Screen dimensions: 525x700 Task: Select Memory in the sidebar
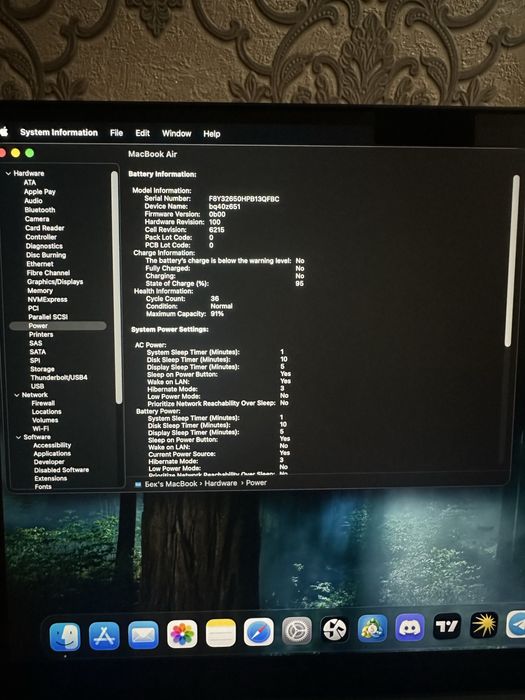pos(40,291)
